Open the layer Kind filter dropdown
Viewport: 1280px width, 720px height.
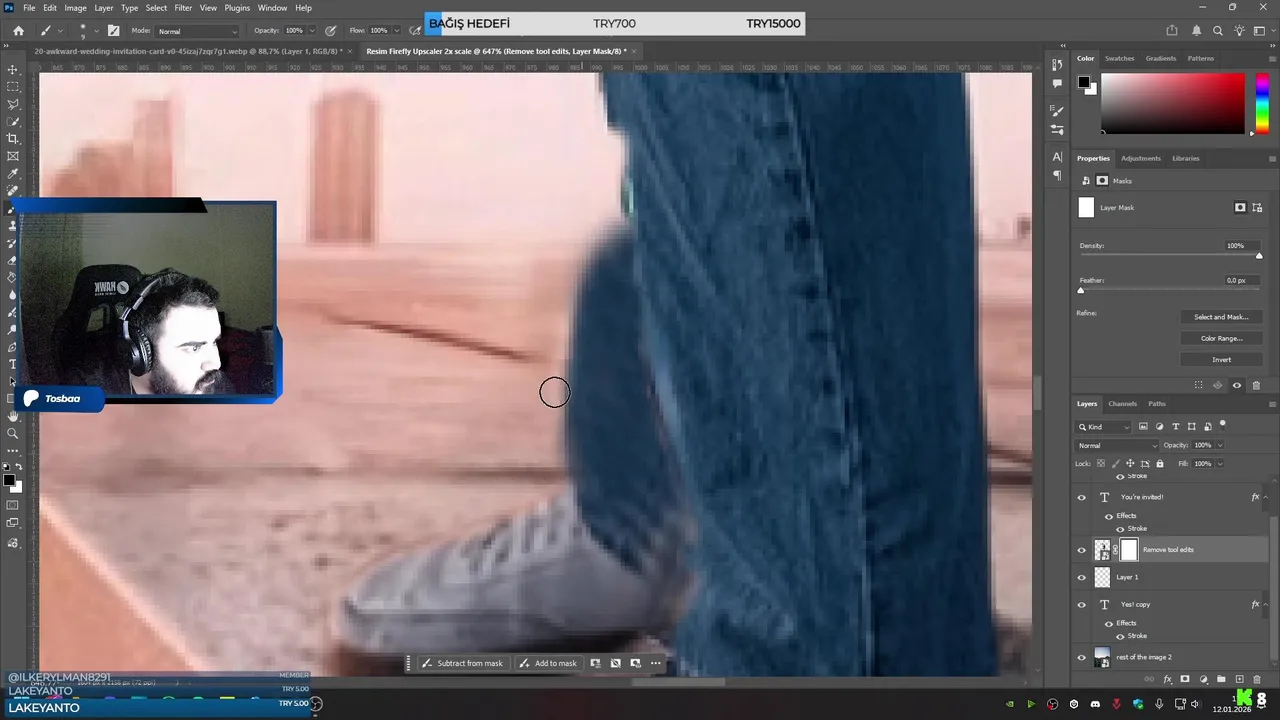tap(1105, 427)
